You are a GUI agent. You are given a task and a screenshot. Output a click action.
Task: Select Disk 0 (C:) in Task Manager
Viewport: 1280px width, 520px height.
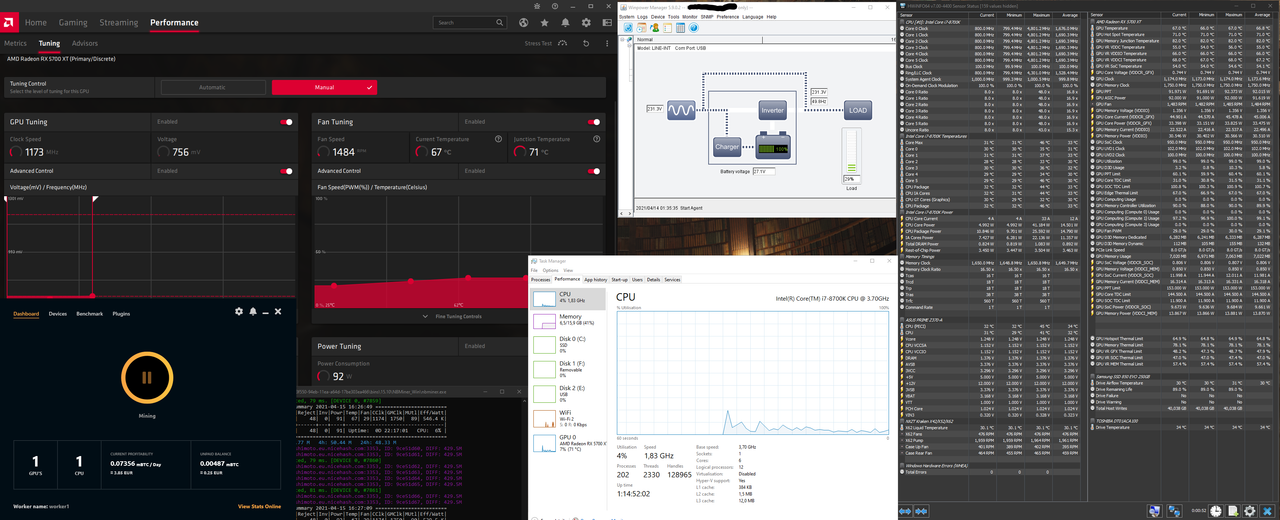tap(568, 345)
